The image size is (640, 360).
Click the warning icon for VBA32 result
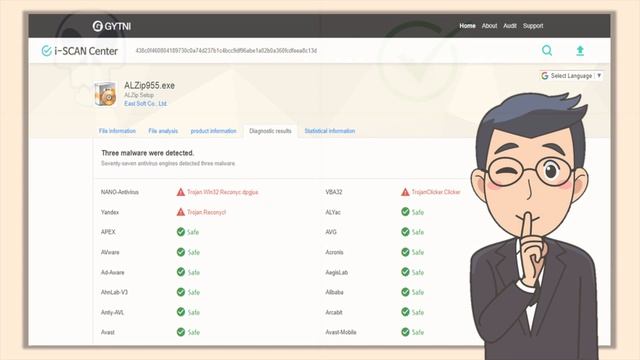[405, 192]
